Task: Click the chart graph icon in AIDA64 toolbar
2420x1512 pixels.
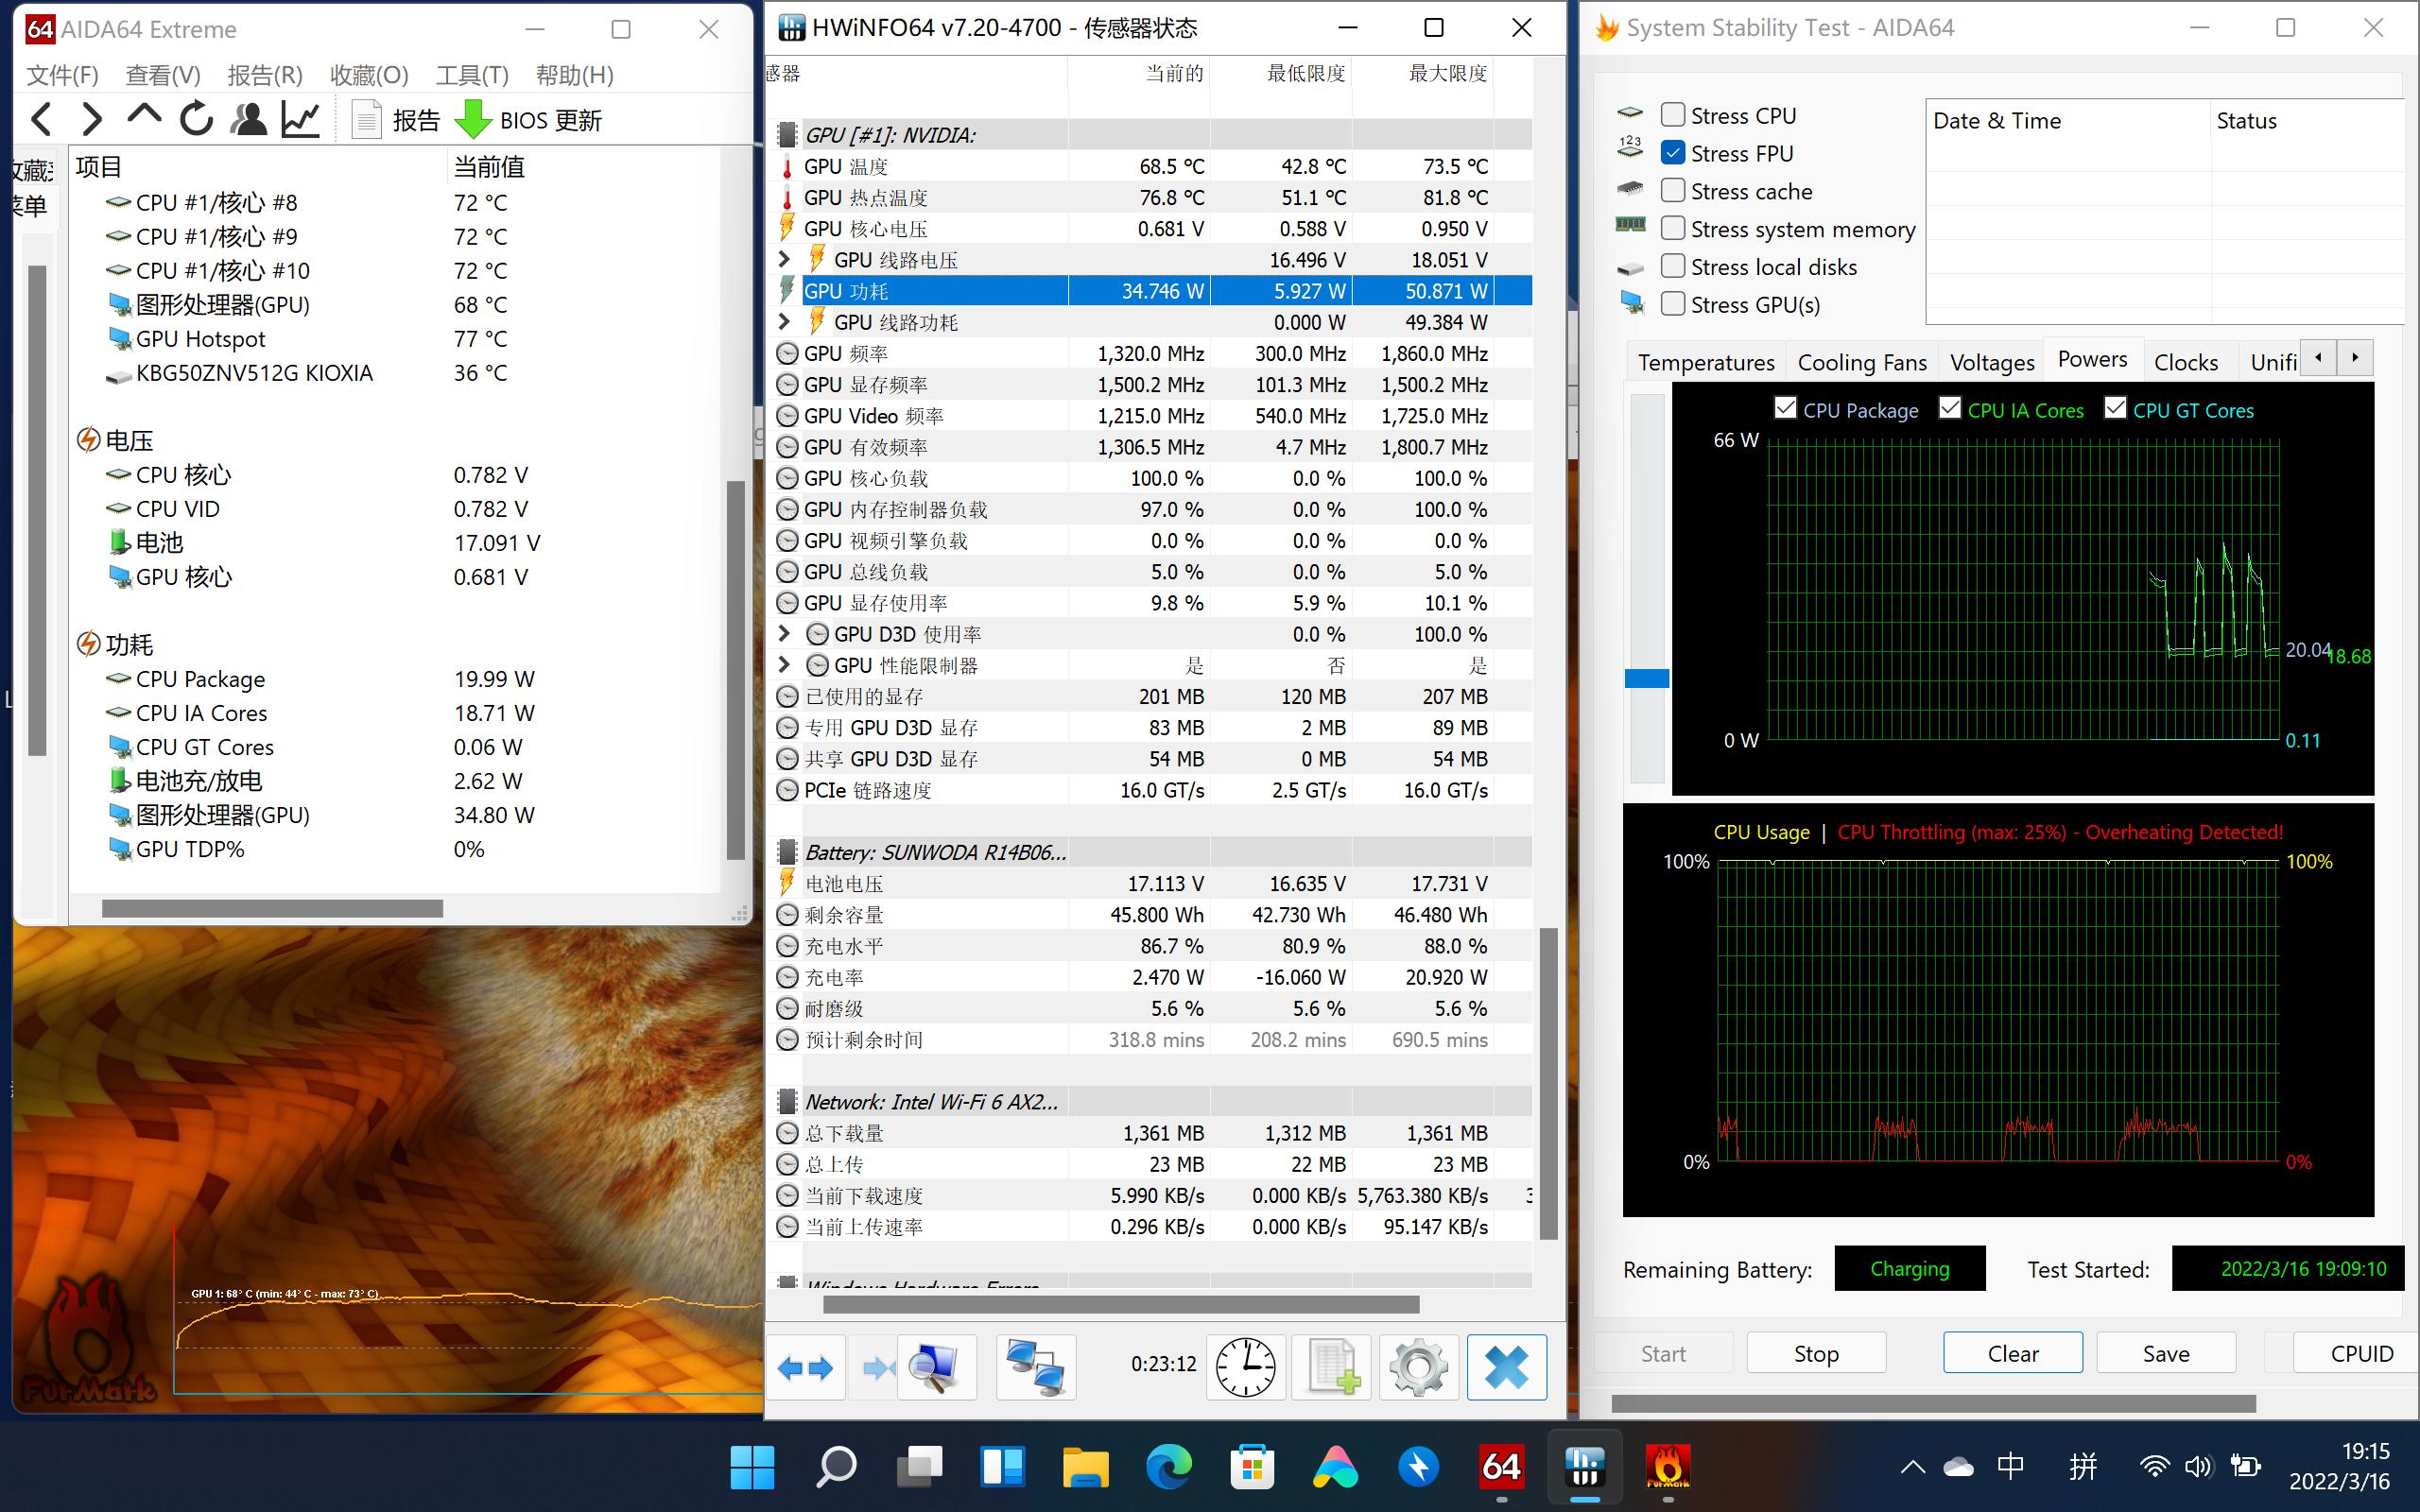Action: (x=300, y=119)
